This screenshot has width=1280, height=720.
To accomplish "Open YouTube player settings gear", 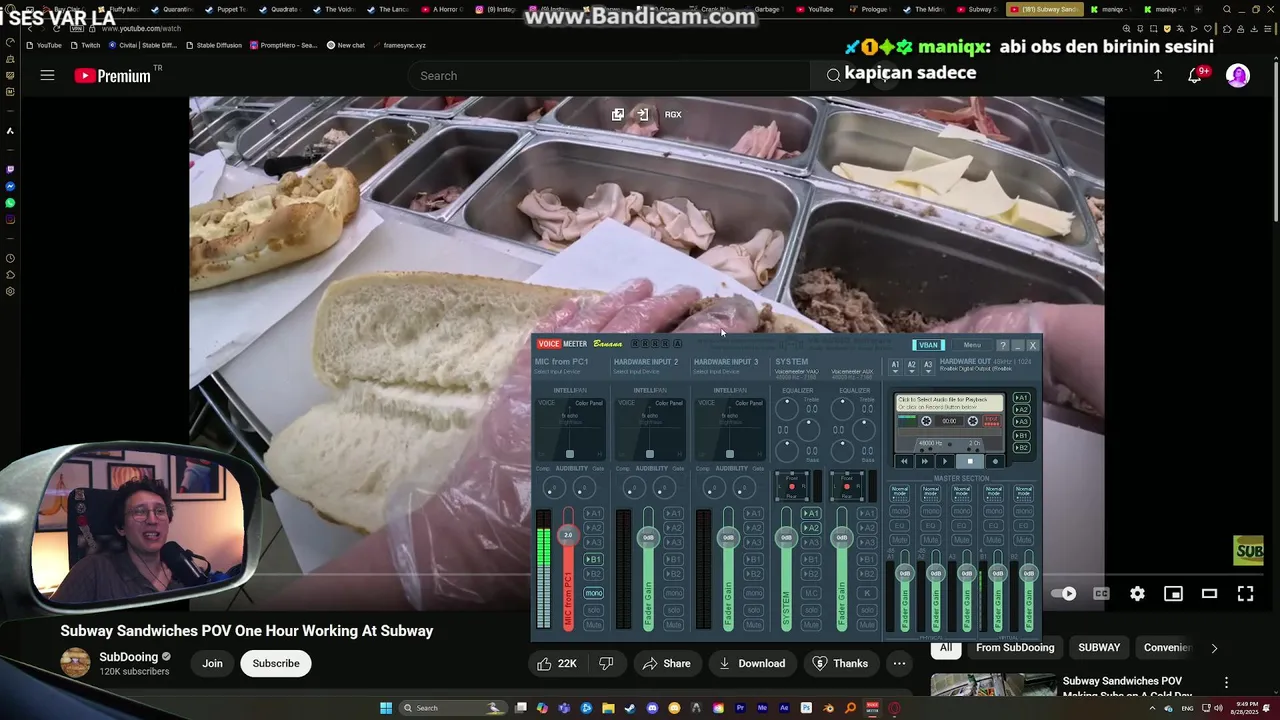I will click(x=1137, y=593).
